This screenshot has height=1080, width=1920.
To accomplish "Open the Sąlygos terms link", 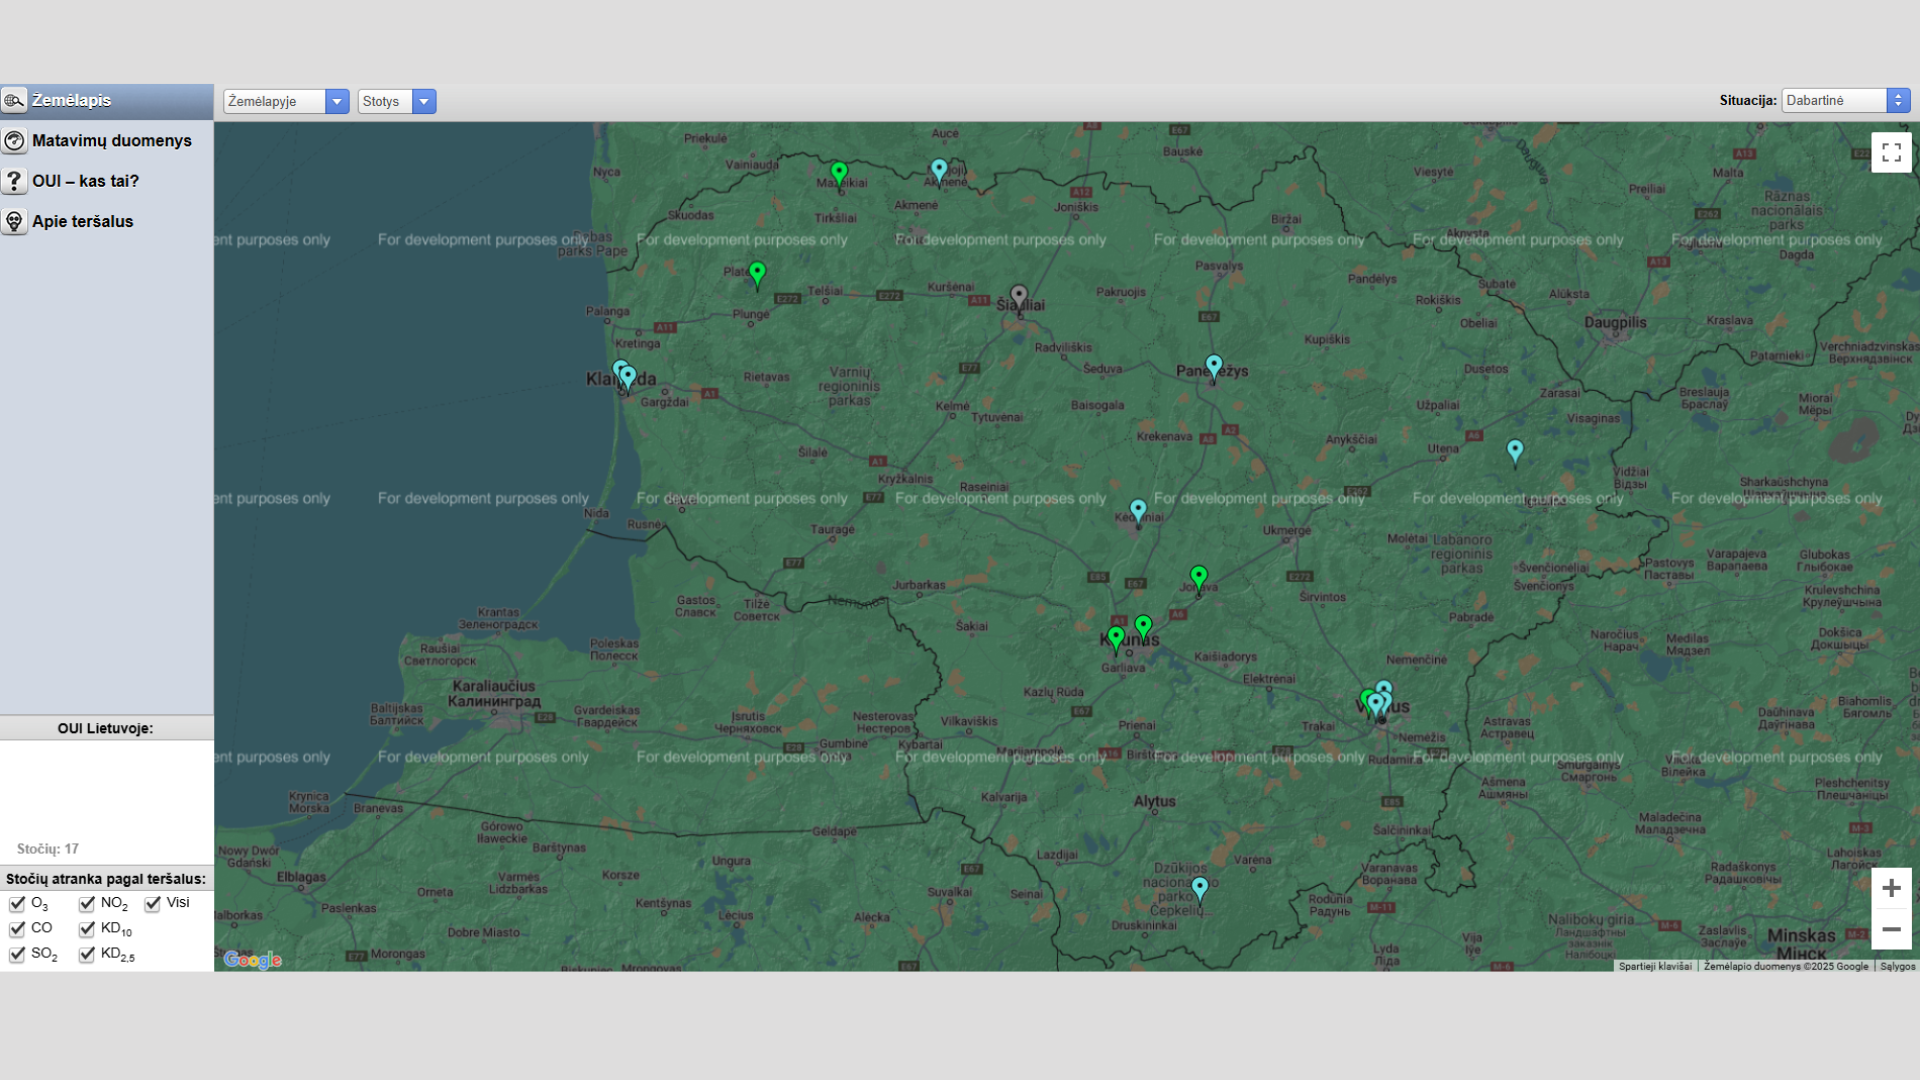I will point(1897,967).
